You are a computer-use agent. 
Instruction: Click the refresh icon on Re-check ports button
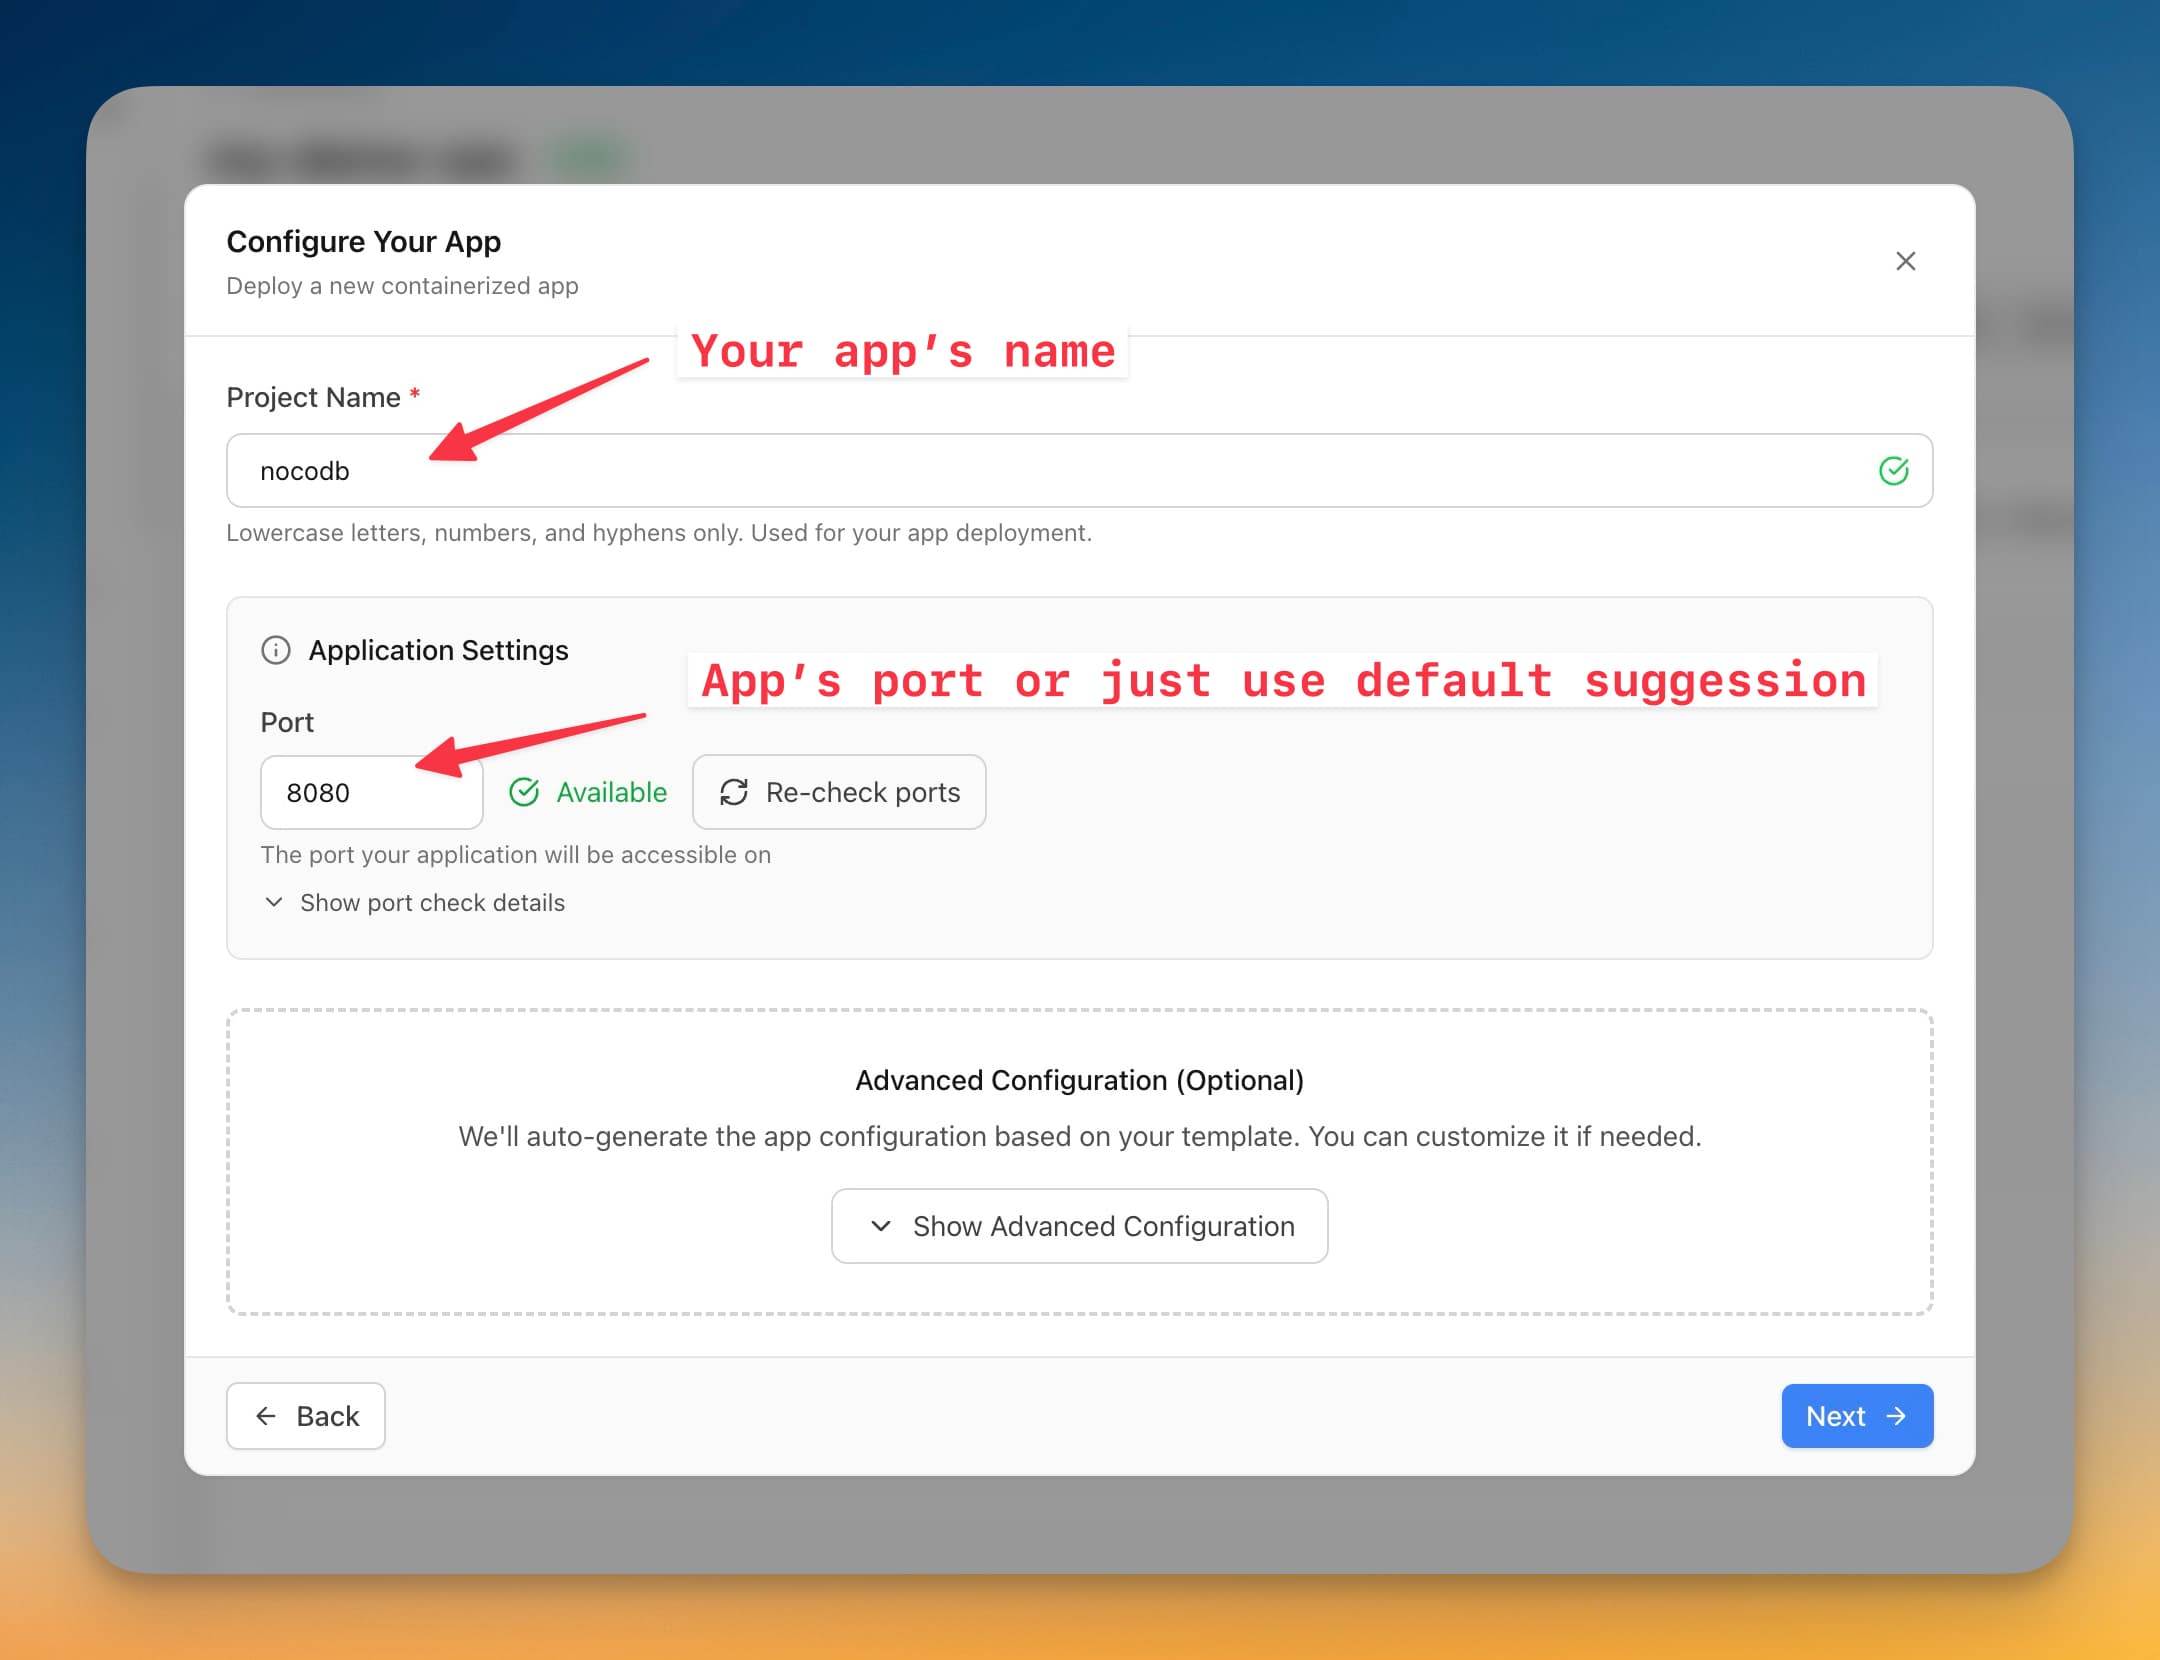coord(734,792)
